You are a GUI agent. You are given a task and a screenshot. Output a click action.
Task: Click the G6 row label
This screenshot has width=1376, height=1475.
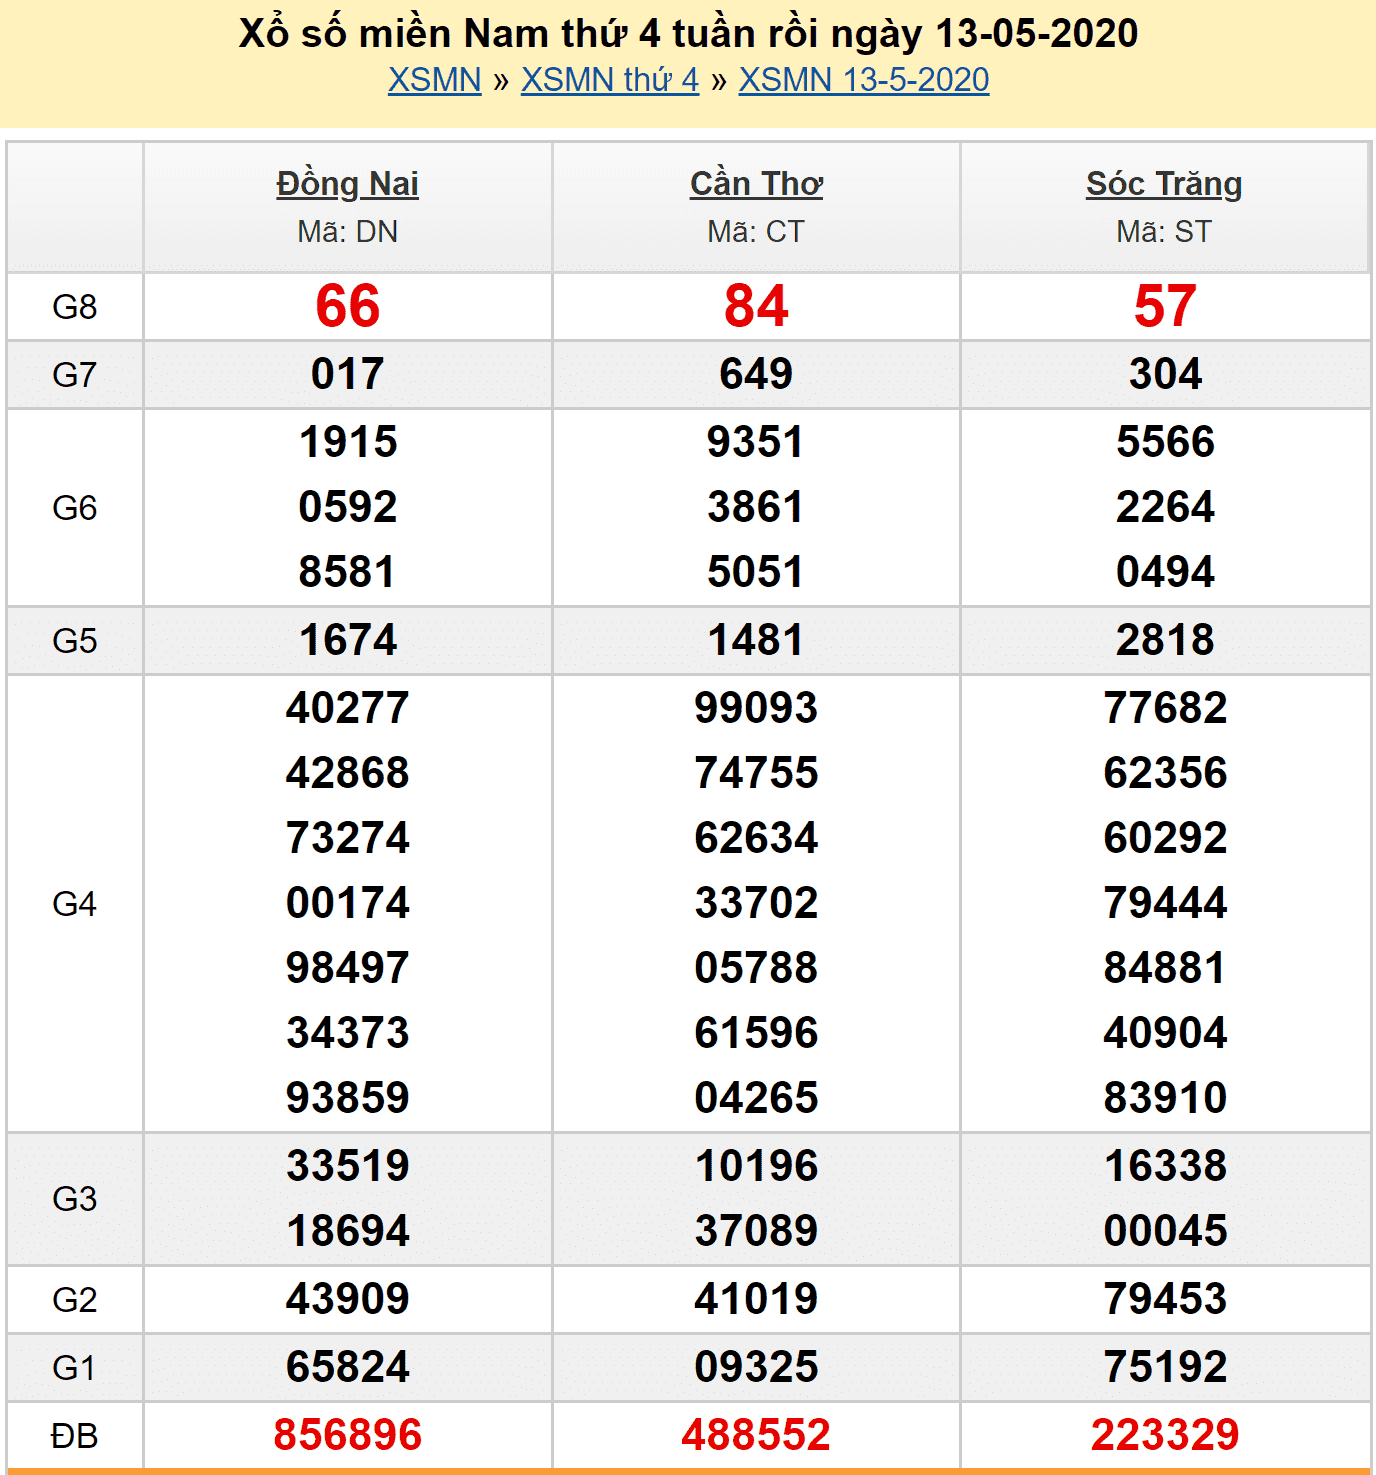tap(75, 508)
